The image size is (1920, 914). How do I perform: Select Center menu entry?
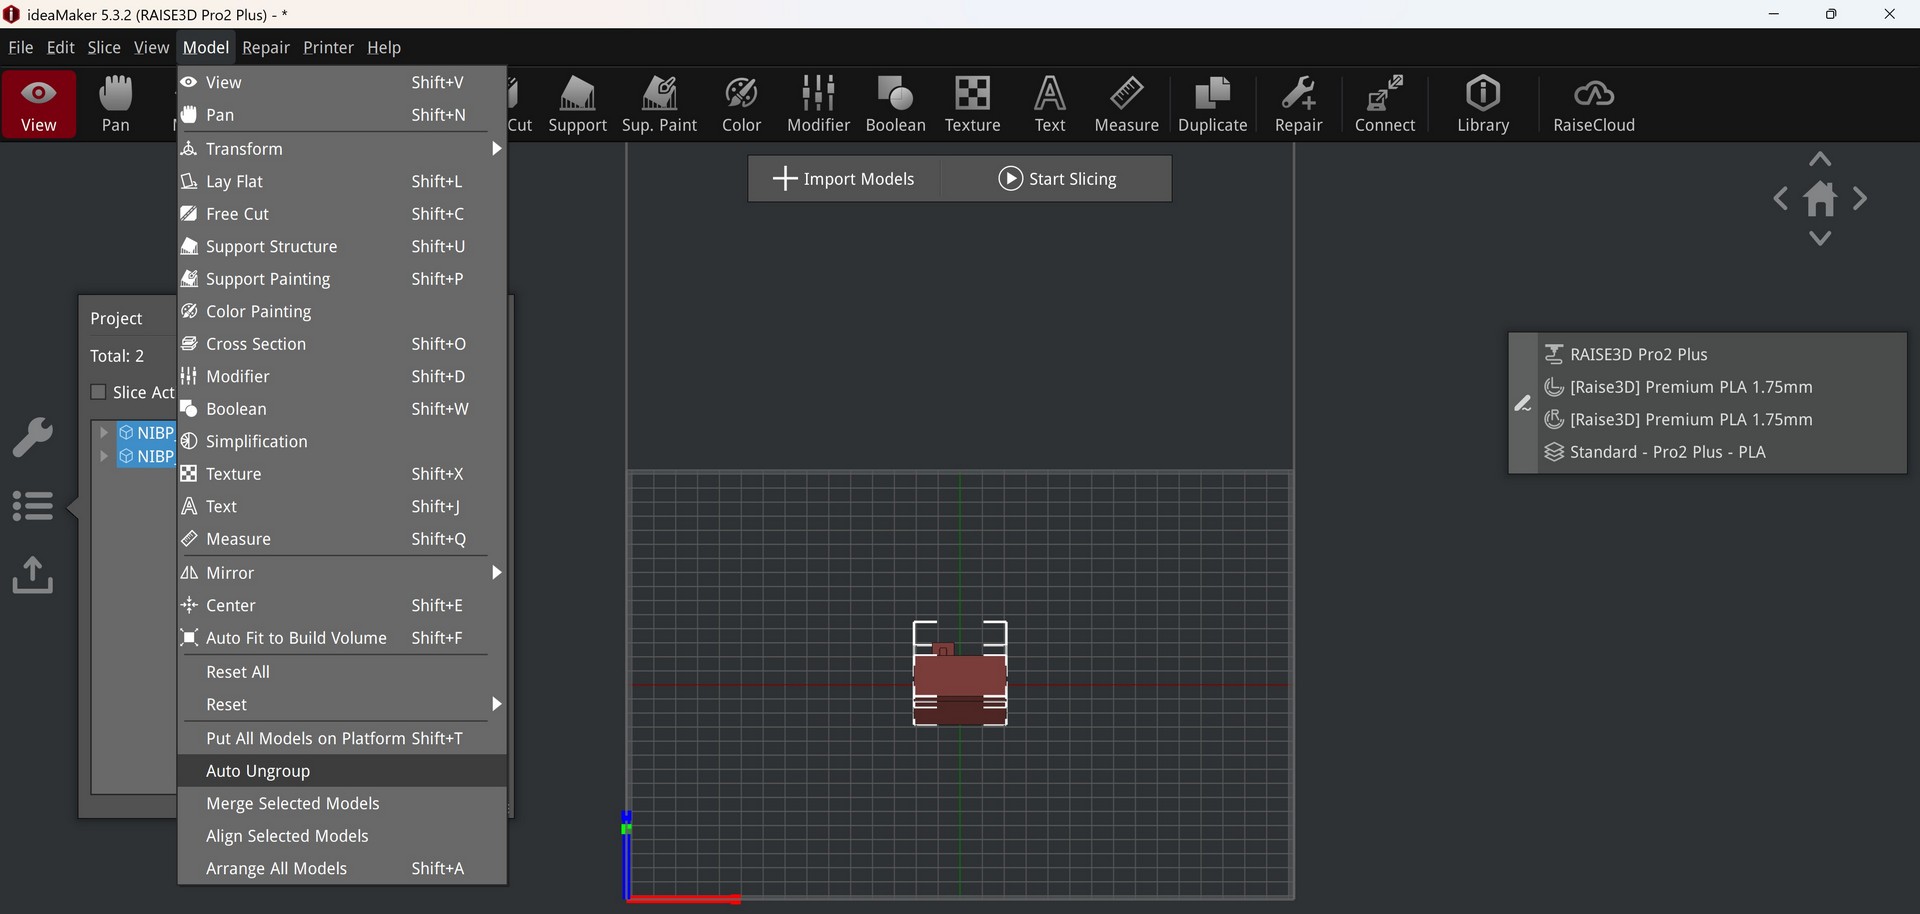click(x=342, y=605)
